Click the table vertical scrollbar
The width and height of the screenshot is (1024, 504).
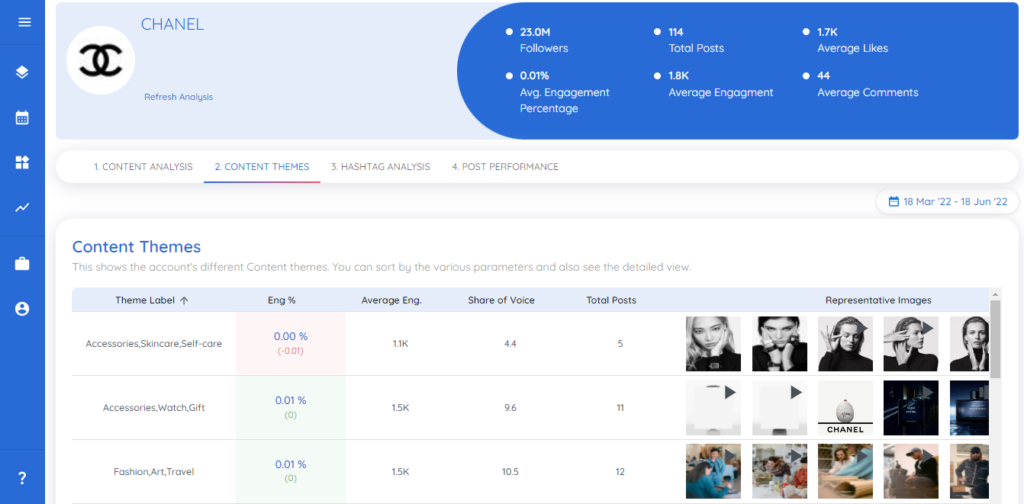pyautogui.click(x=995, y=339)
